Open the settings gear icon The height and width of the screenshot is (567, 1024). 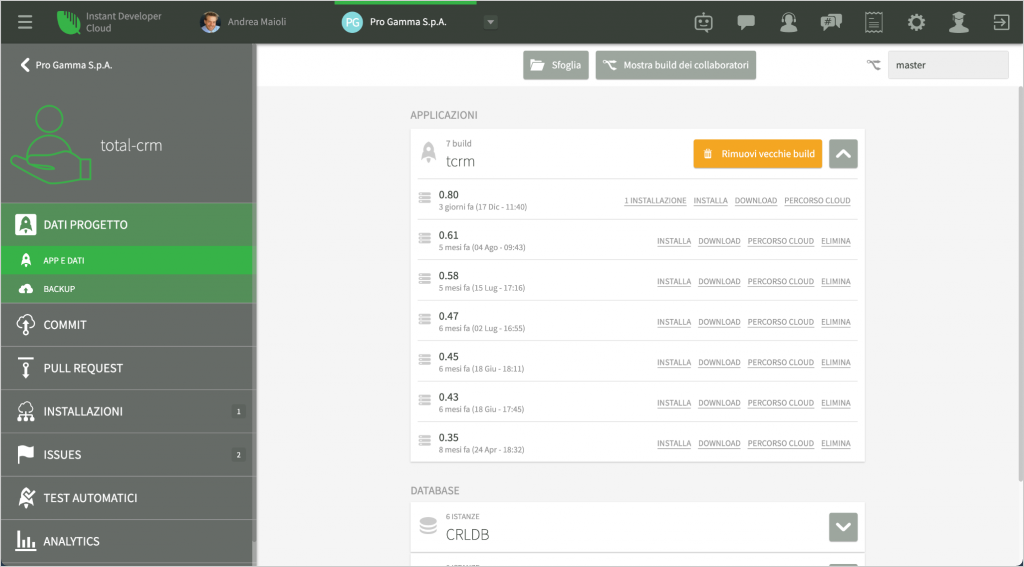(x=916, y=22)
